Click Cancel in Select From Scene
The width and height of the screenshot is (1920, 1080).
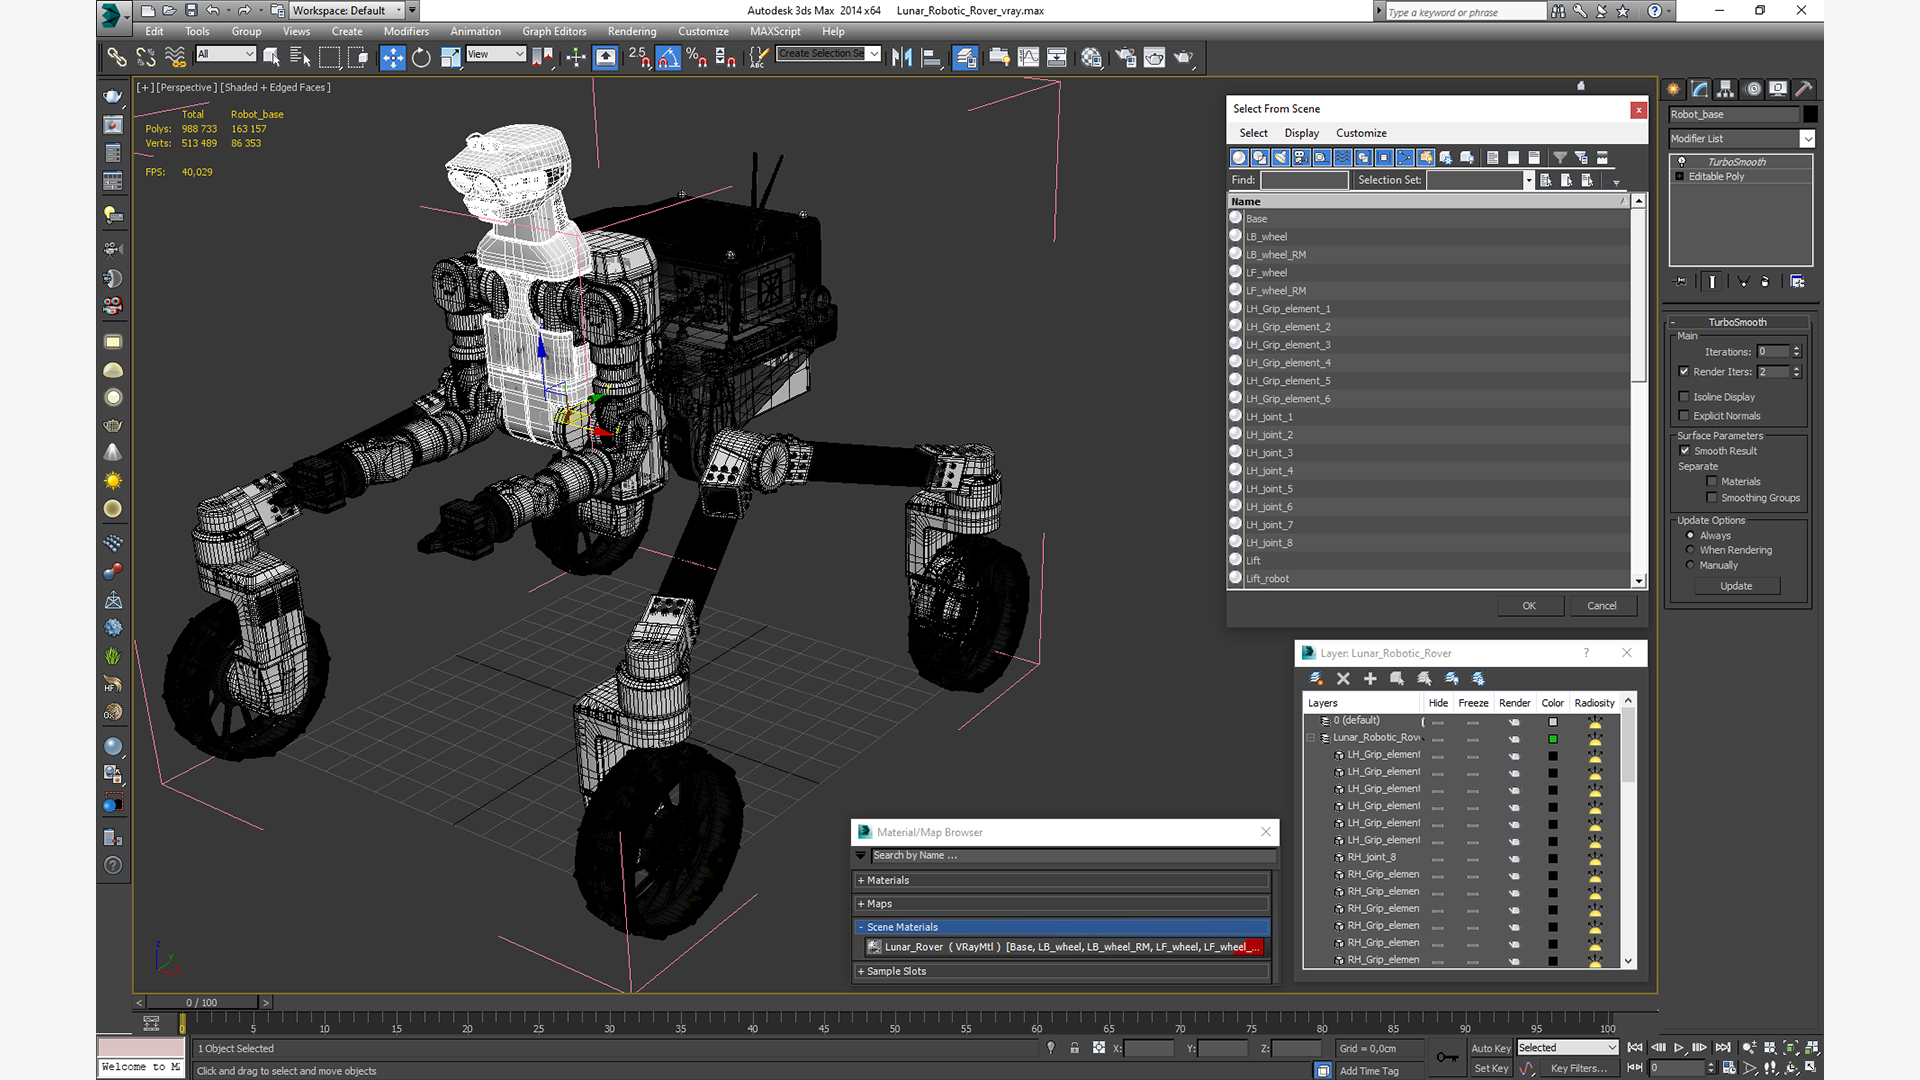coord(1602,606)
